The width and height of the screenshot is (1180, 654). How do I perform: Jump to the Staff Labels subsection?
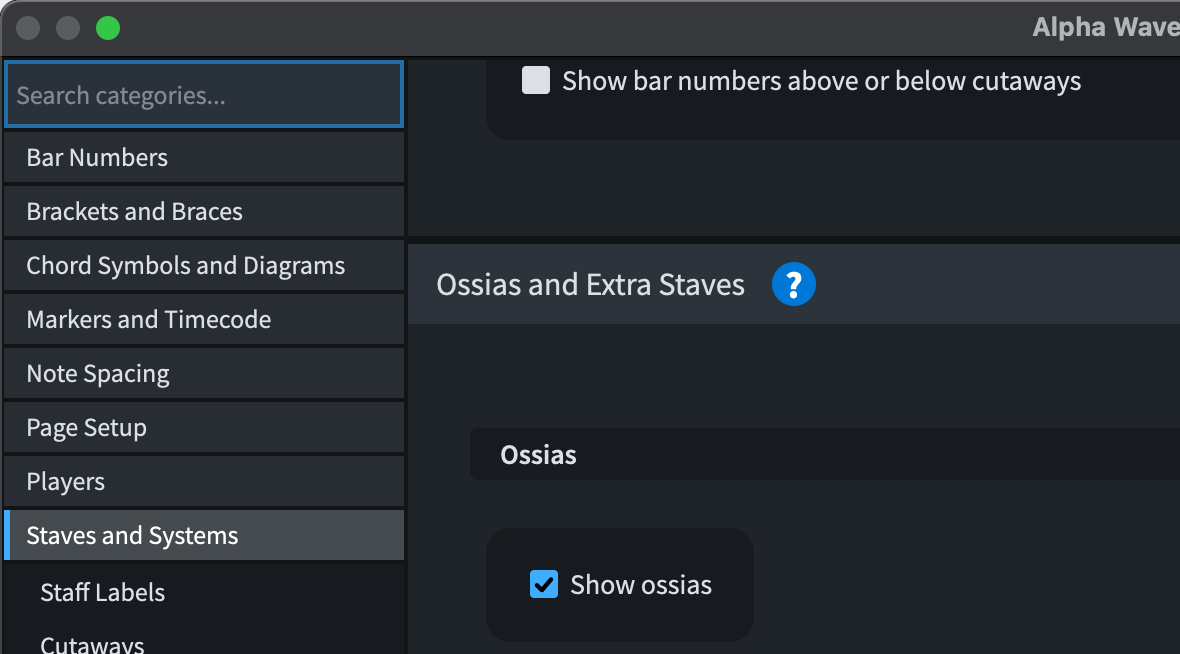tap(103, 592)
